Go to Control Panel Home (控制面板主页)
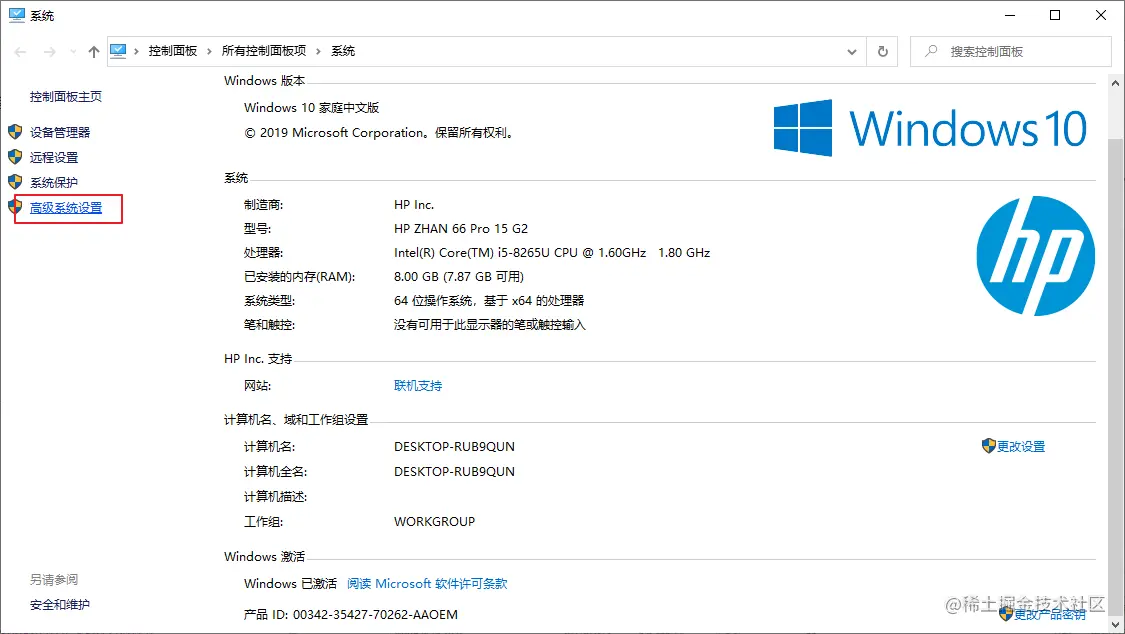This screenshot has height=634, width=1125. 66,97
